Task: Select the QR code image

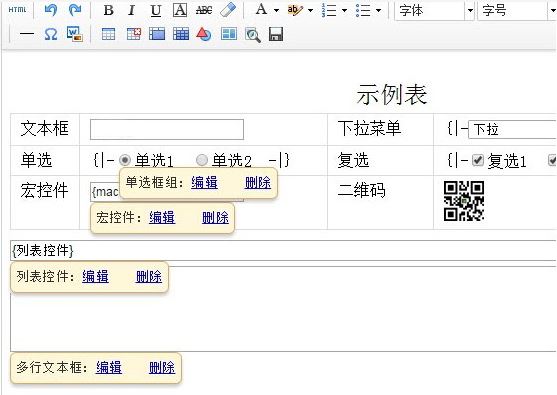Action: (x=464, y=201)
